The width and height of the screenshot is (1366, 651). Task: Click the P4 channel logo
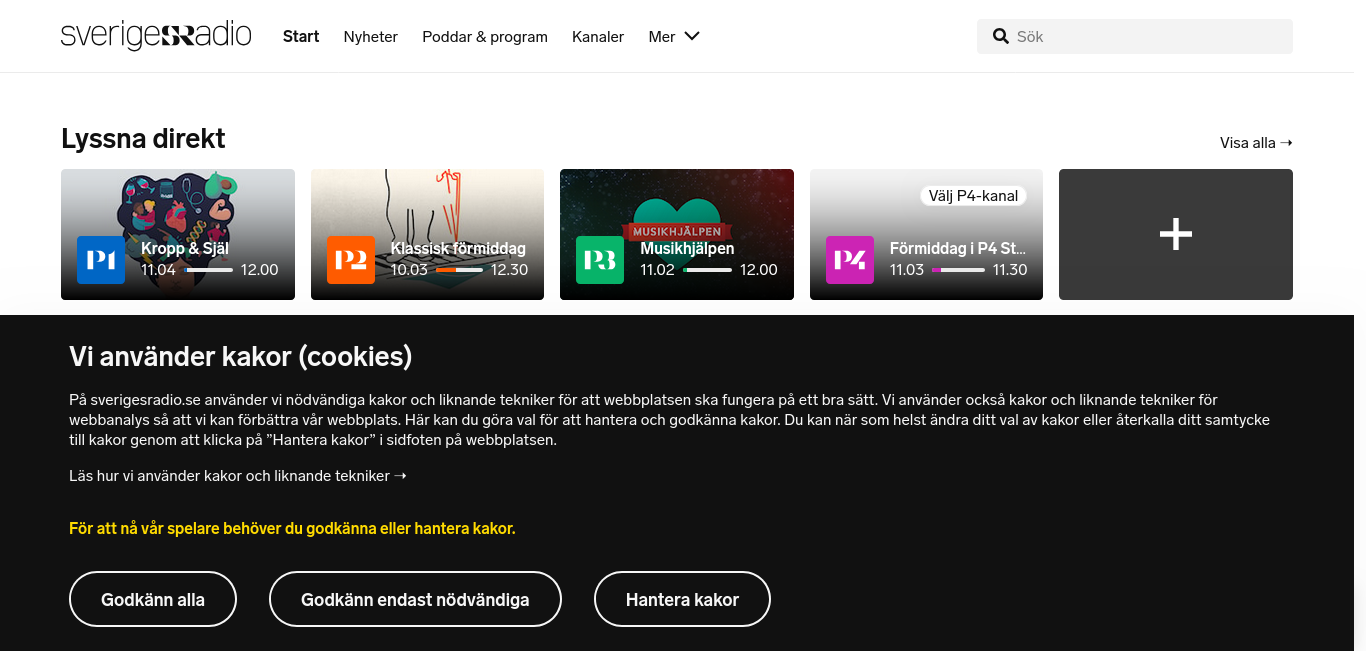point(850,260)
